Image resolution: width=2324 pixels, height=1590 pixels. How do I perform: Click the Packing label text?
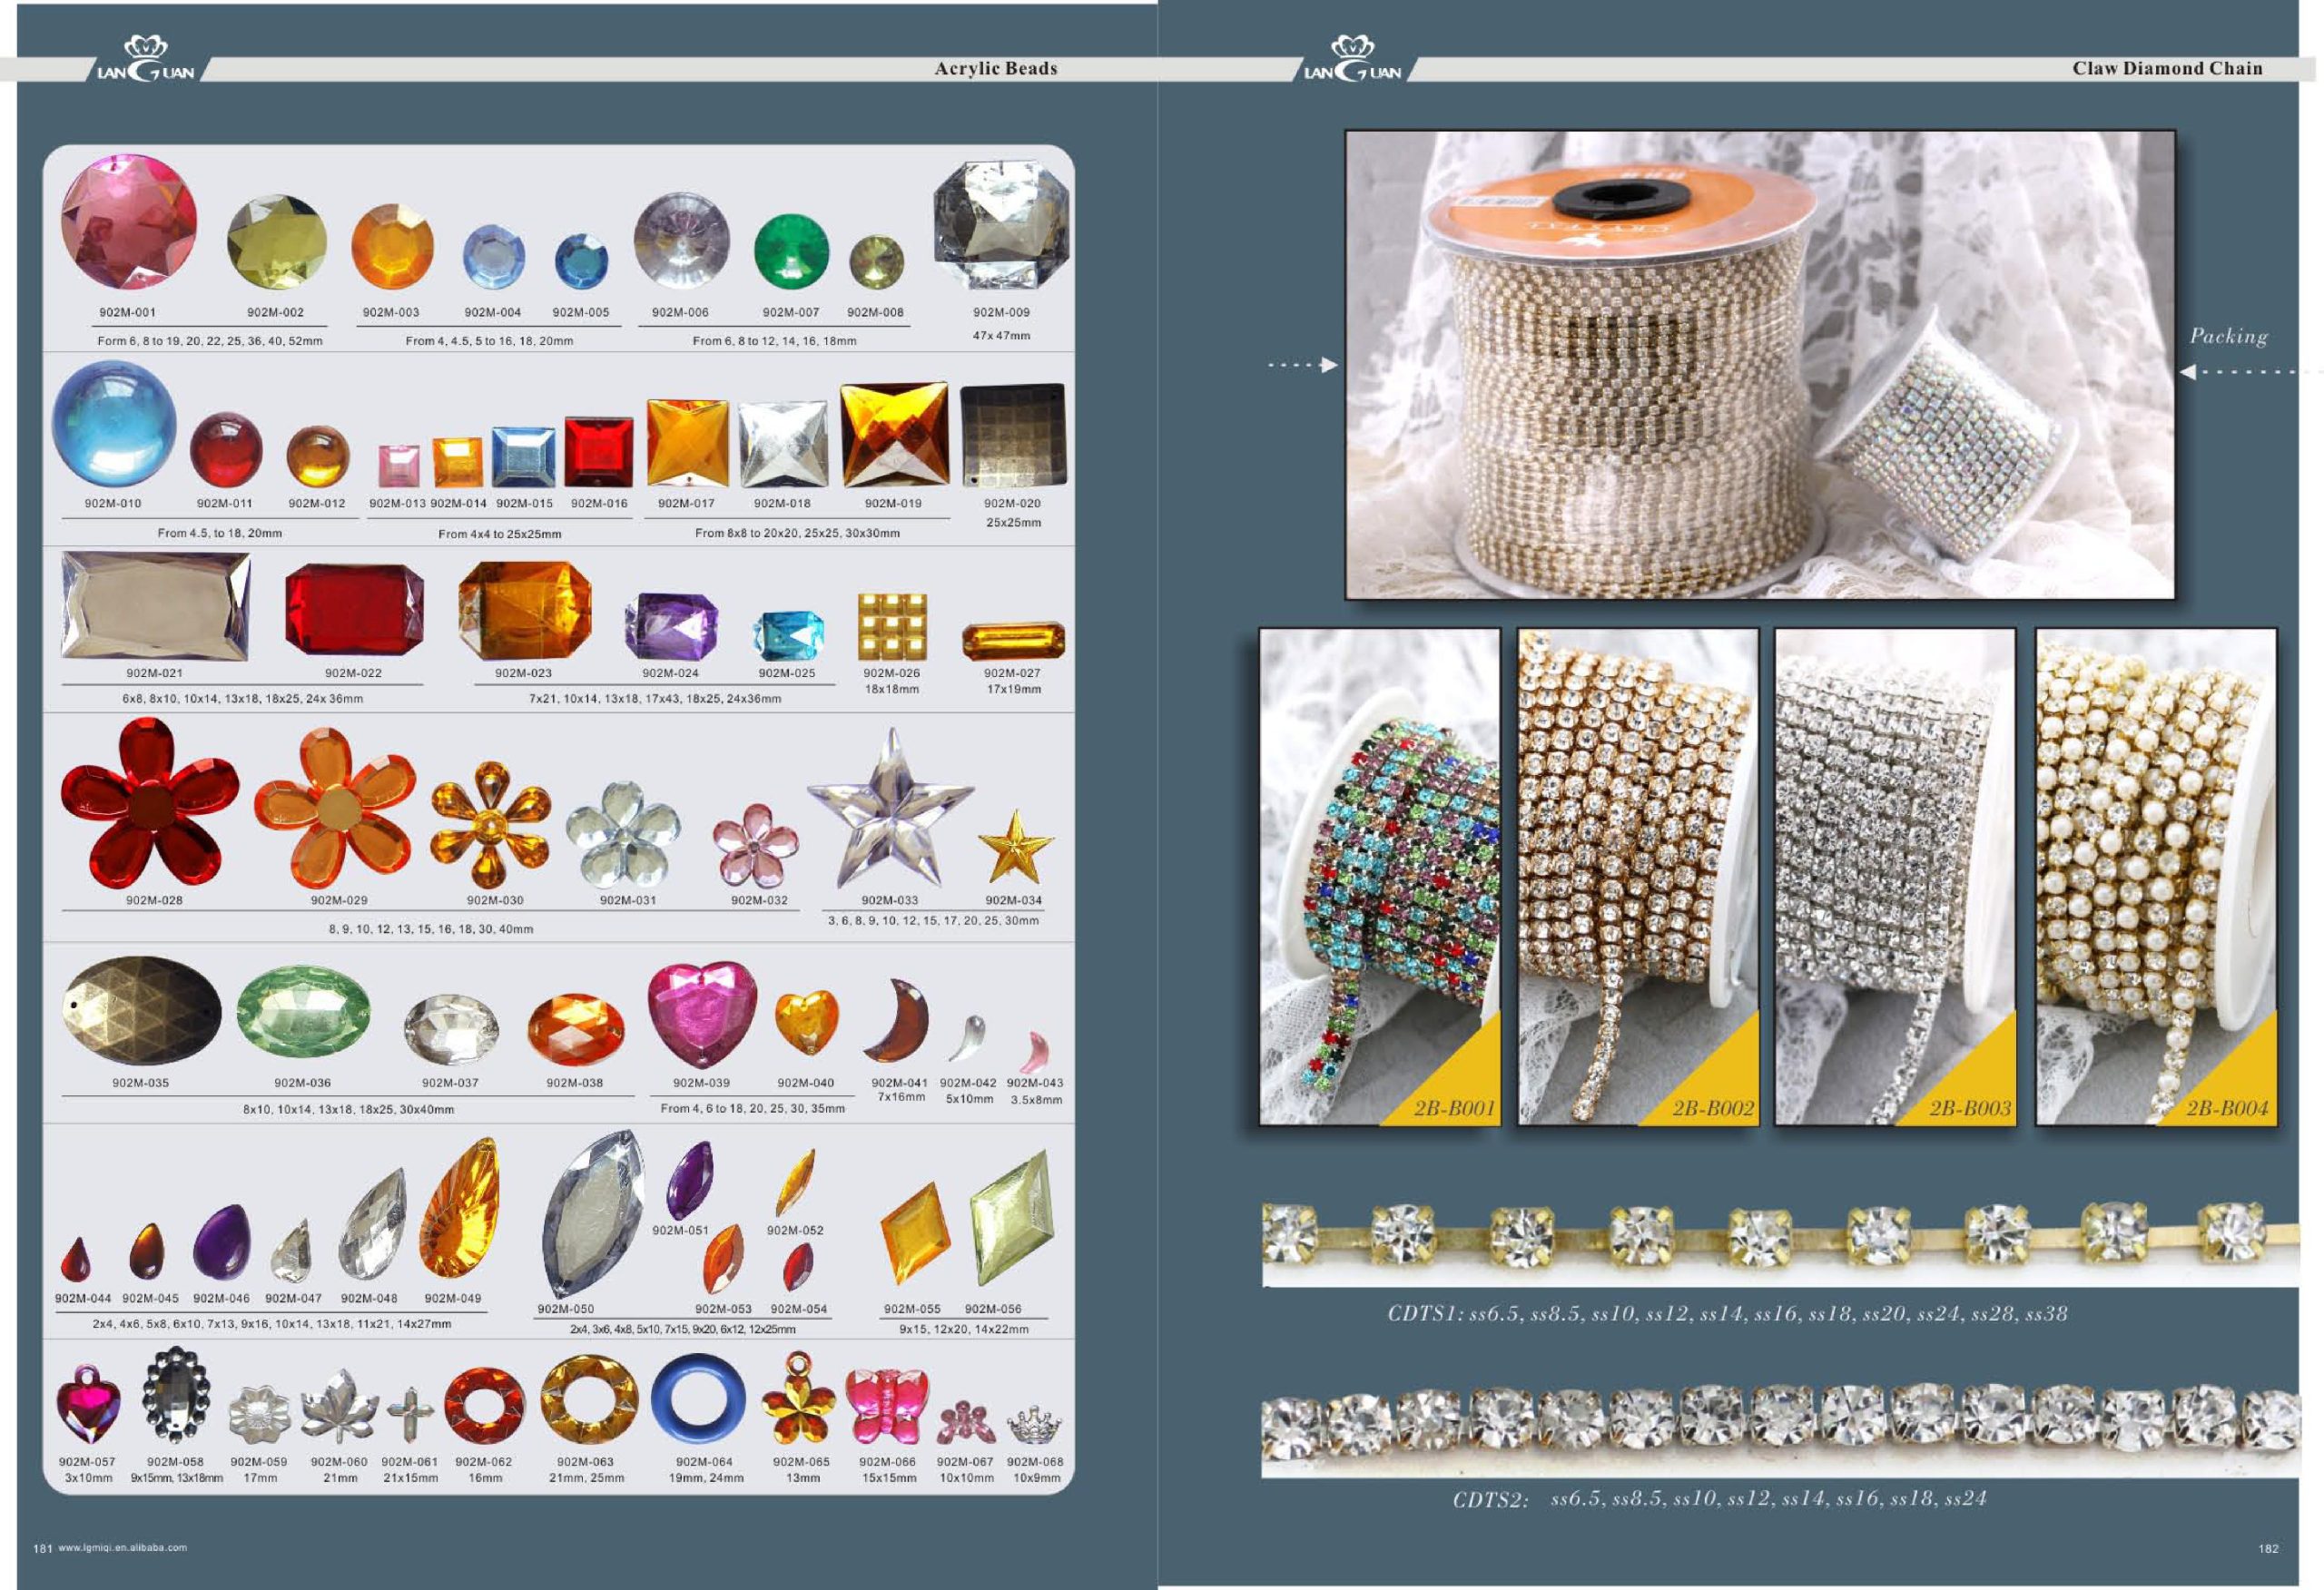2228,336
